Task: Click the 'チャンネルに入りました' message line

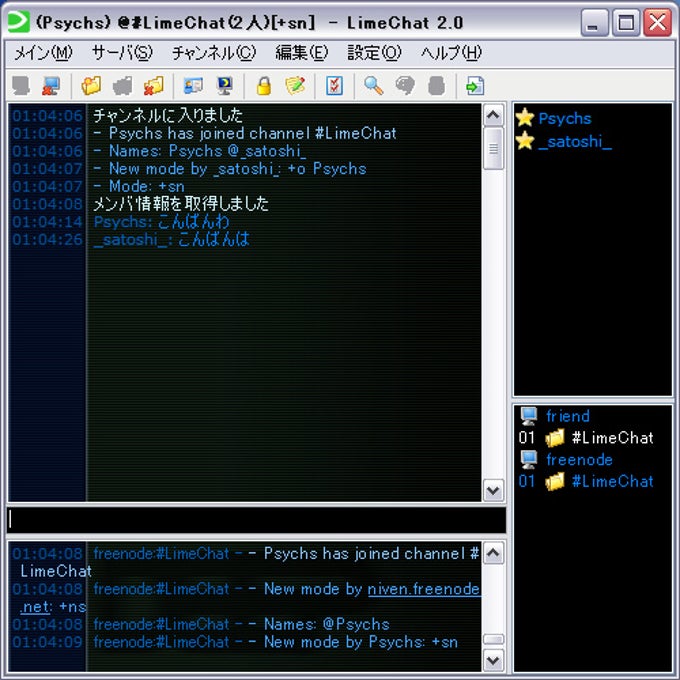Action: click(168, 115)
